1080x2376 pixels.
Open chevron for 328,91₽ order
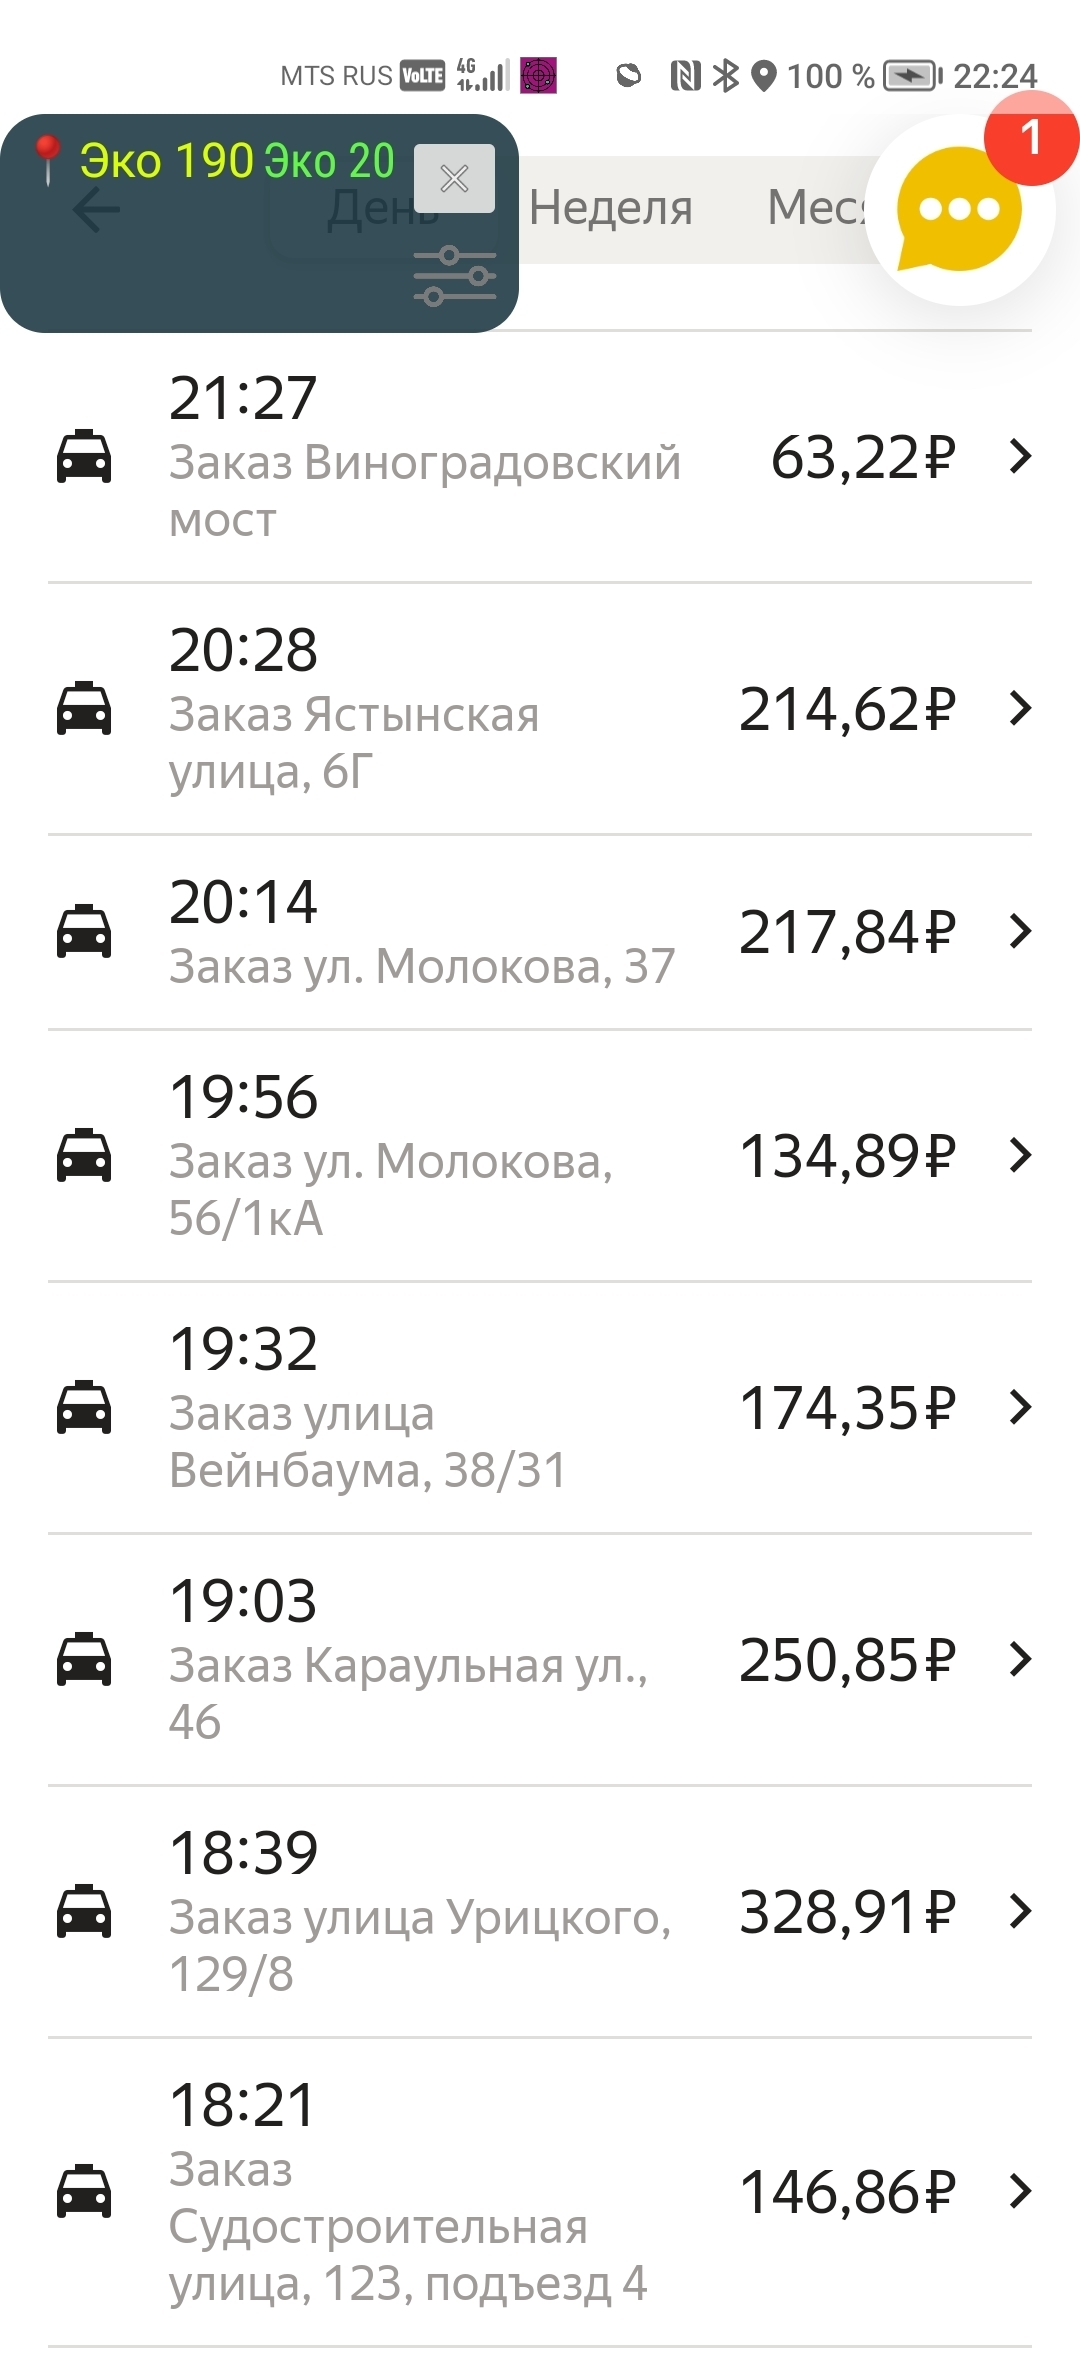click(1019, 1911)
